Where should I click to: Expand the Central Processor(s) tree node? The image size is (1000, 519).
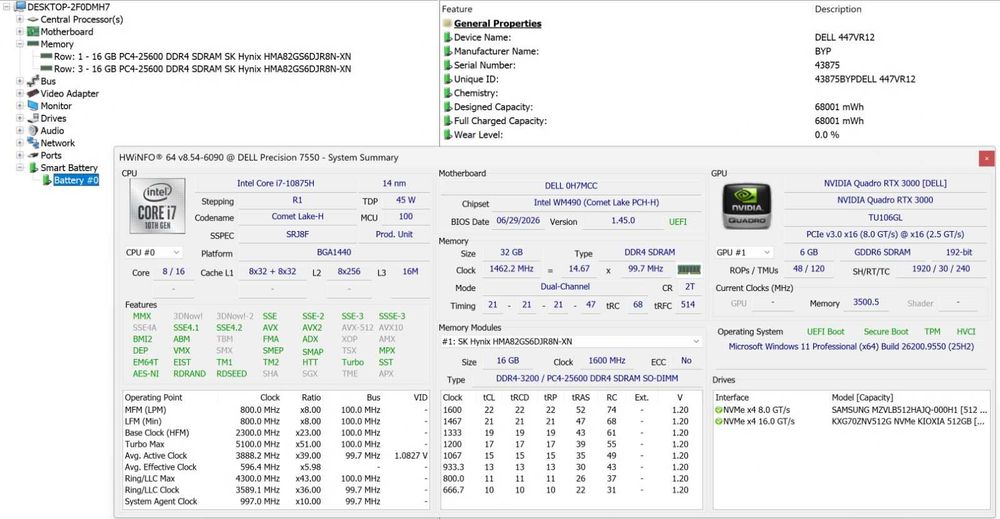click(x=20, y=19)
